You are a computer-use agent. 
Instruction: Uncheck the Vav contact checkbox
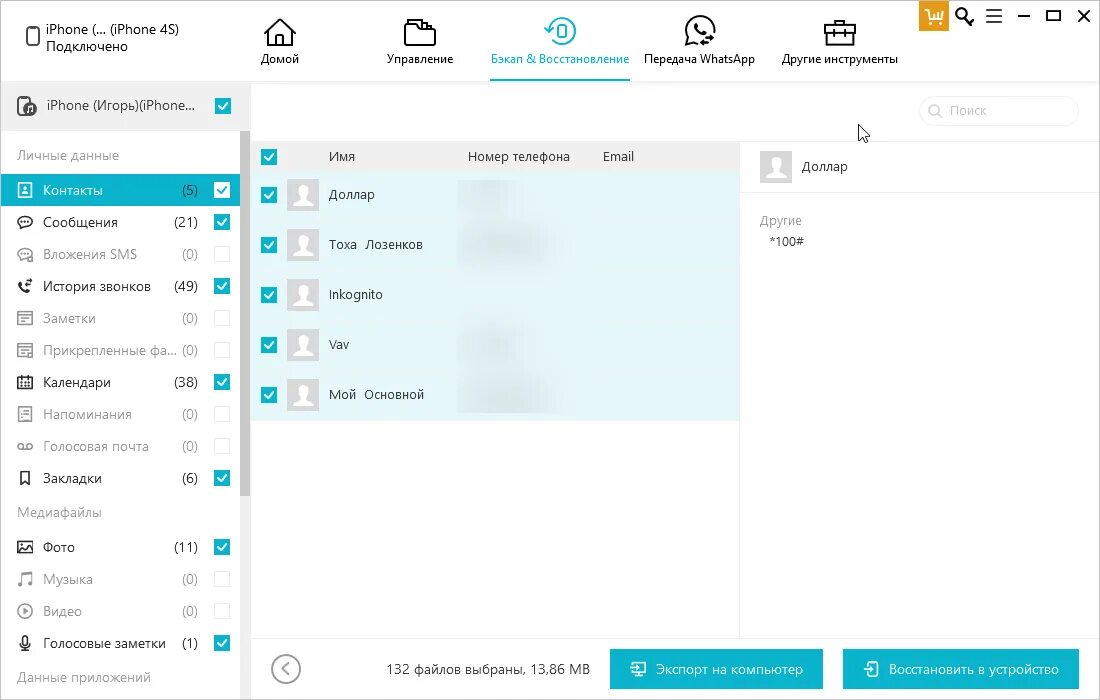coord(269,345)
